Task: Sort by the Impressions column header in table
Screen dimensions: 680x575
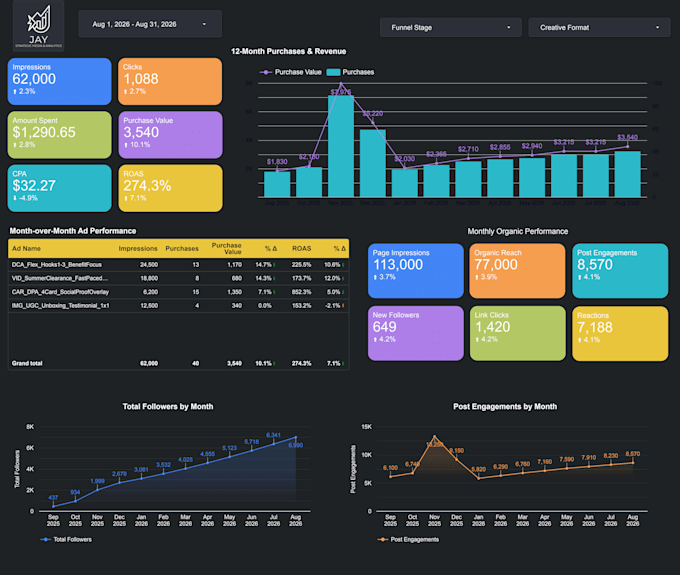Action: 138,248
